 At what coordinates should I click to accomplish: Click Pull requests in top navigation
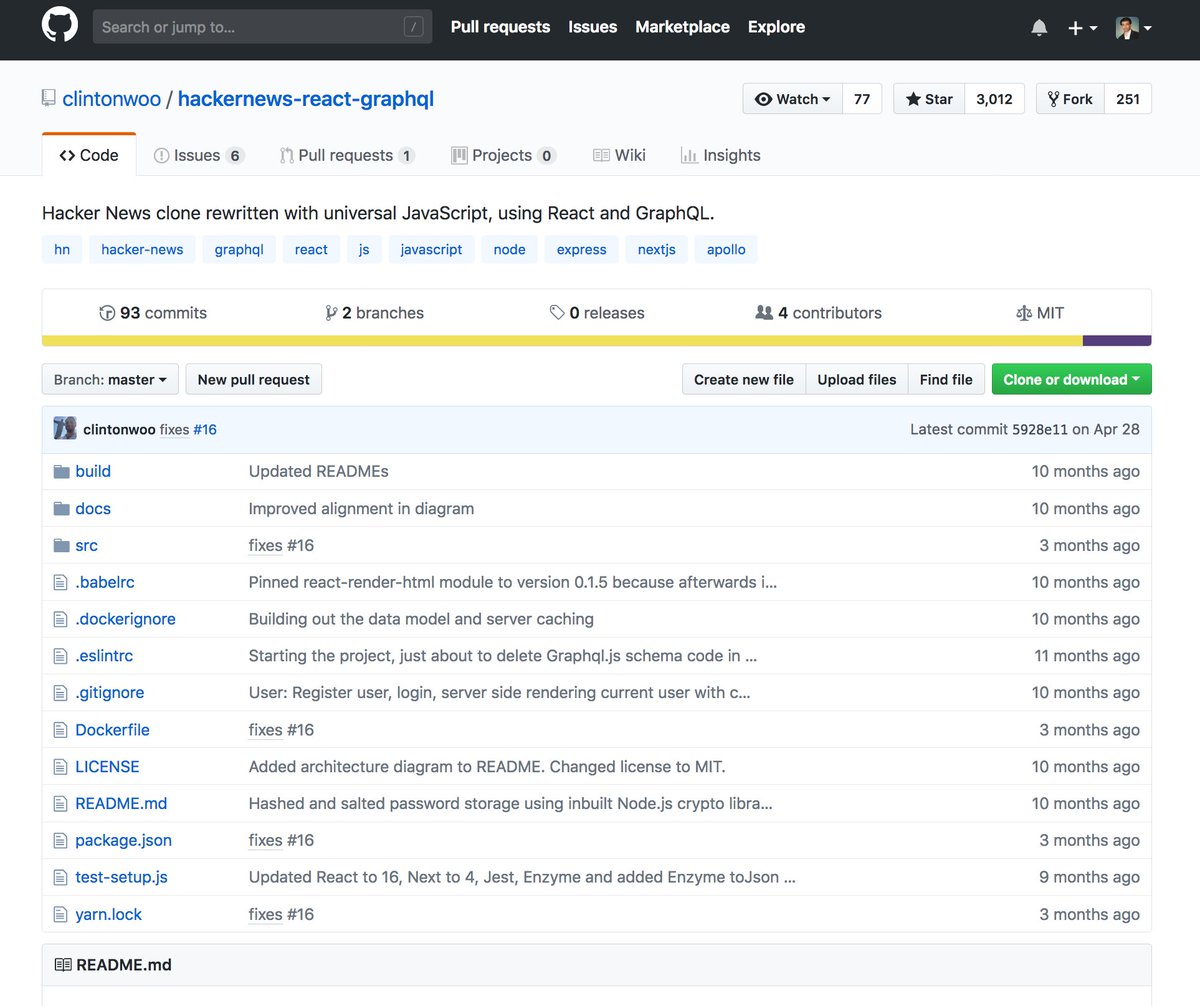(500, 27)
